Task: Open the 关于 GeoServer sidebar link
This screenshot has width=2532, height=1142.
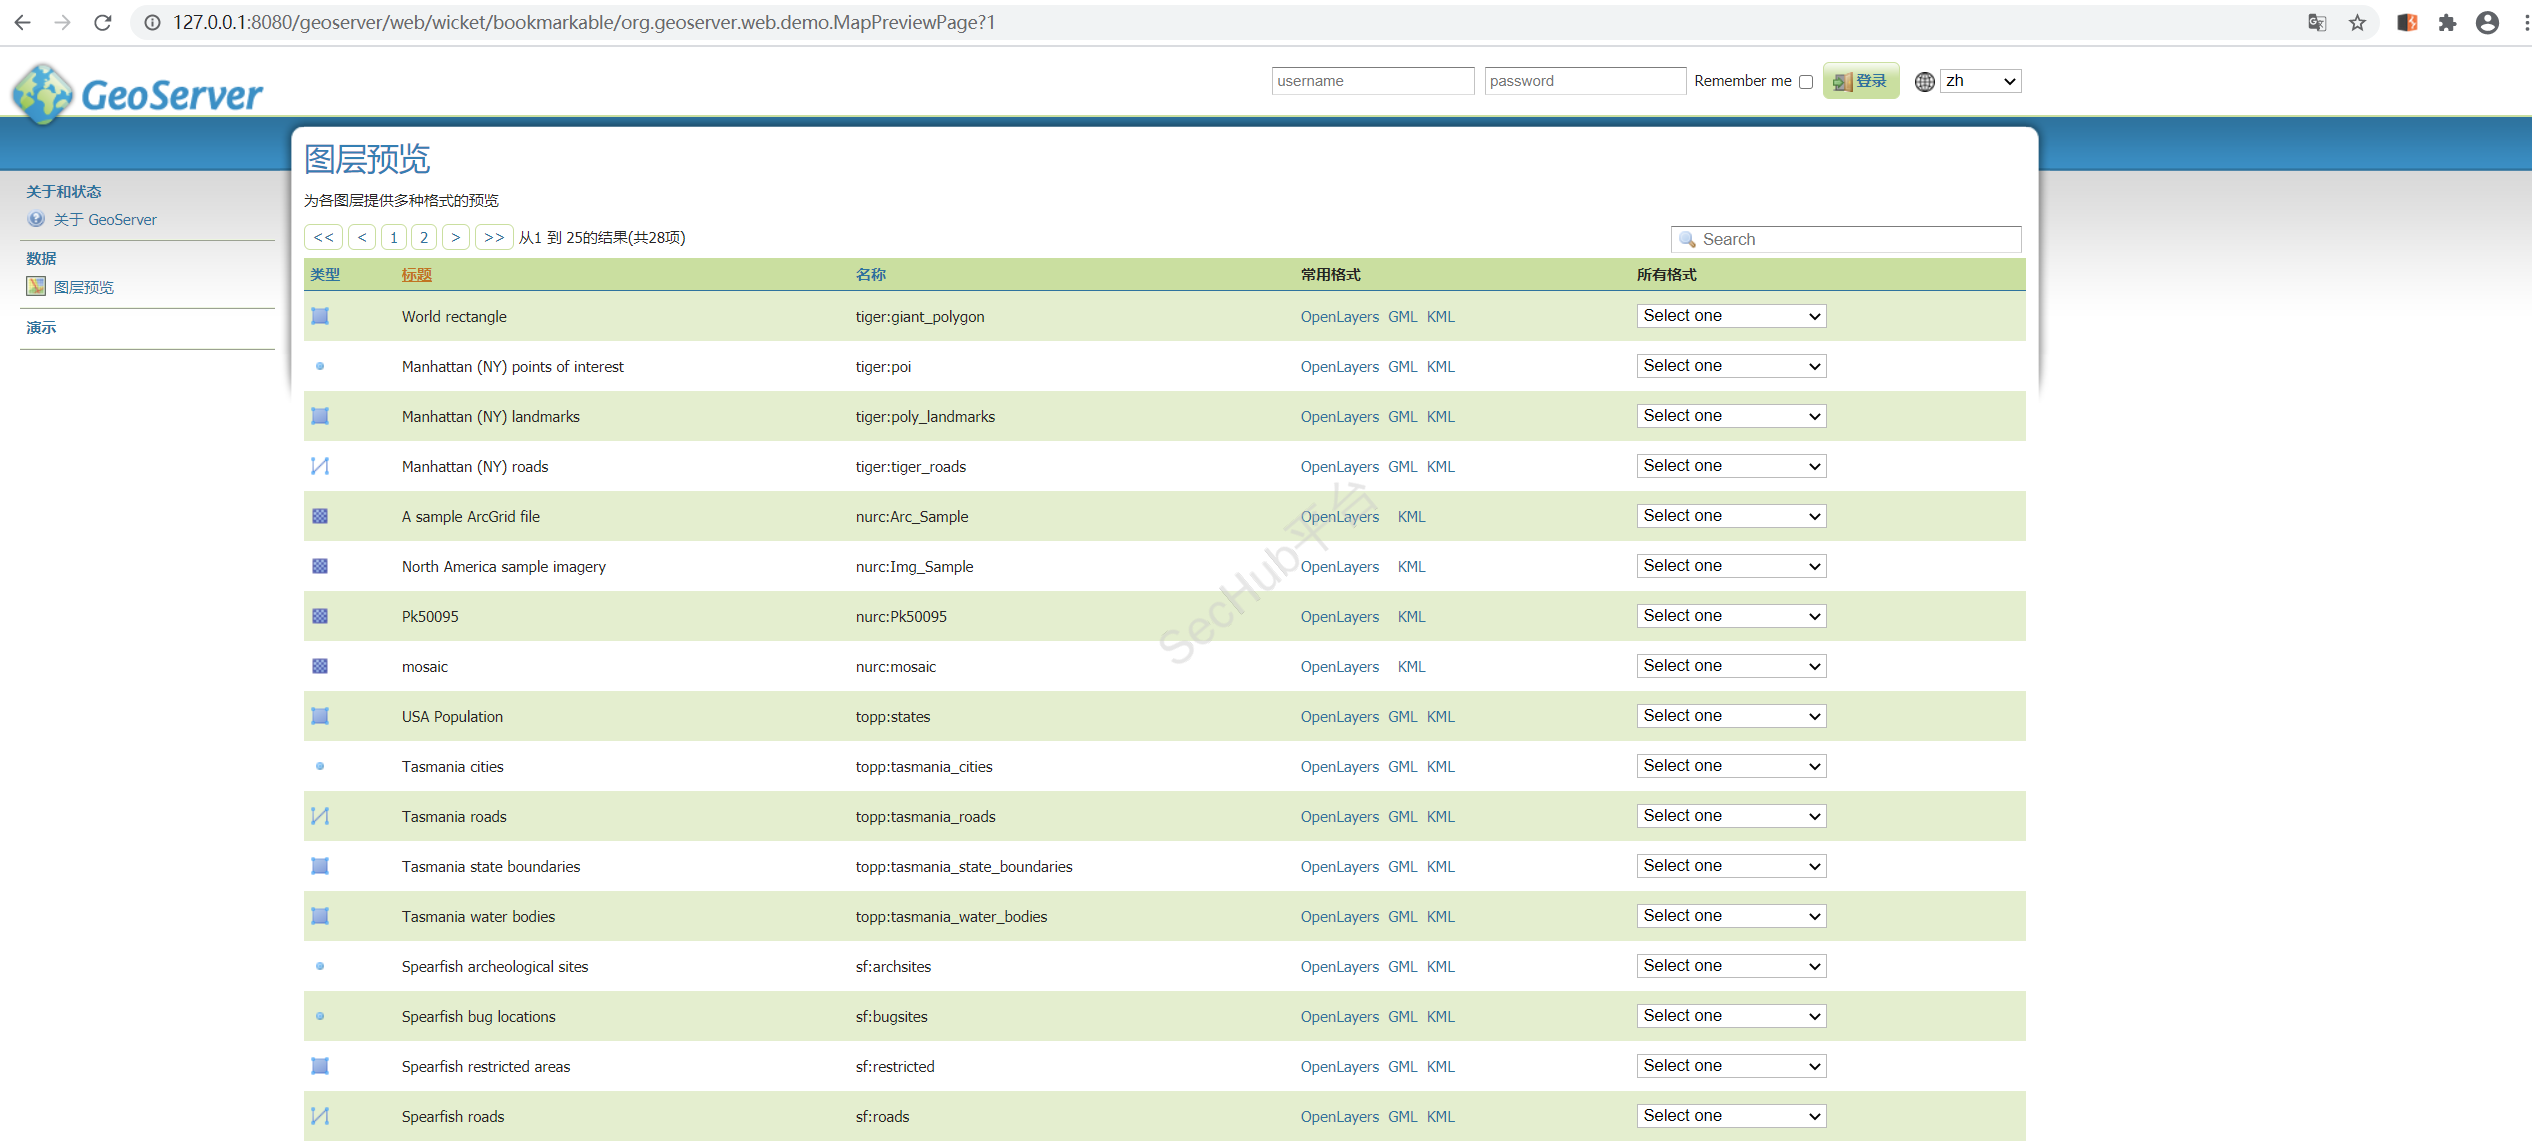Action: click(105, 219)
